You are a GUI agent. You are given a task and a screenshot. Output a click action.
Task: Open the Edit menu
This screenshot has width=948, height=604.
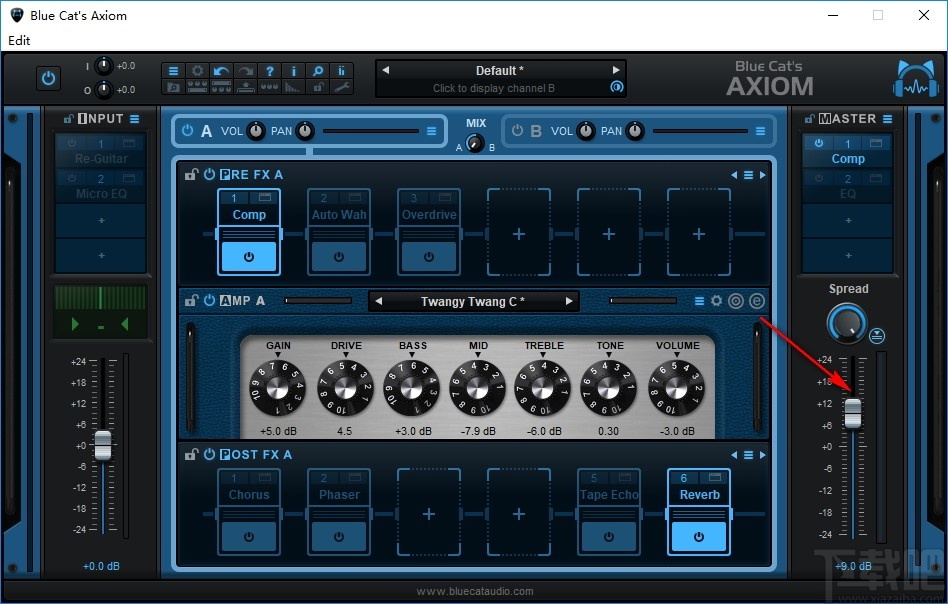coord(19,41)
